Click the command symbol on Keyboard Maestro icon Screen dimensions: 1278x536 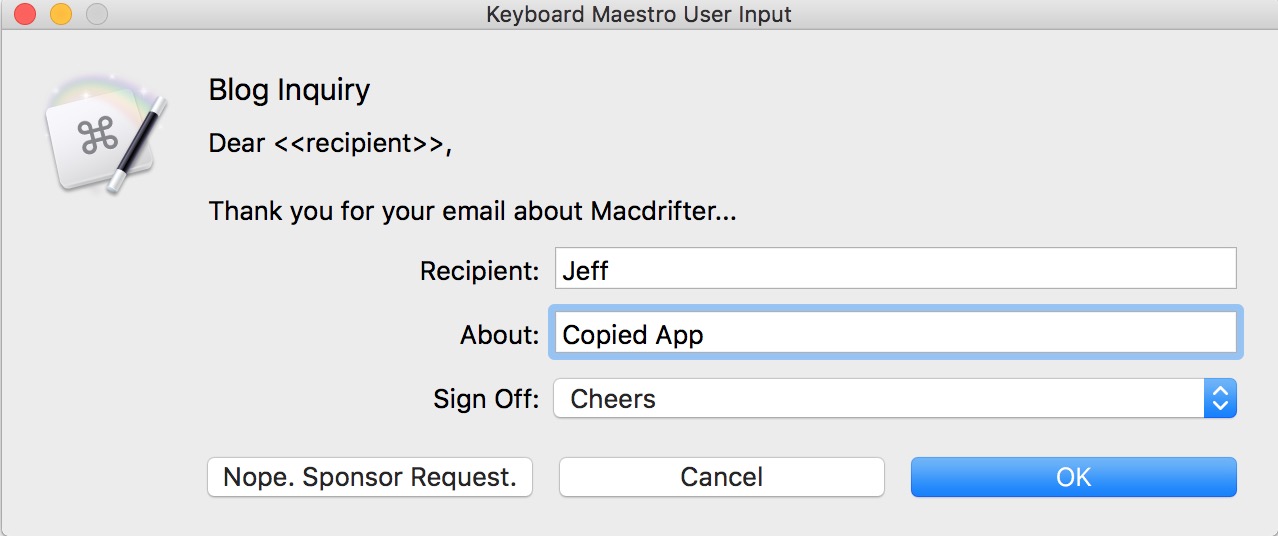98,138
